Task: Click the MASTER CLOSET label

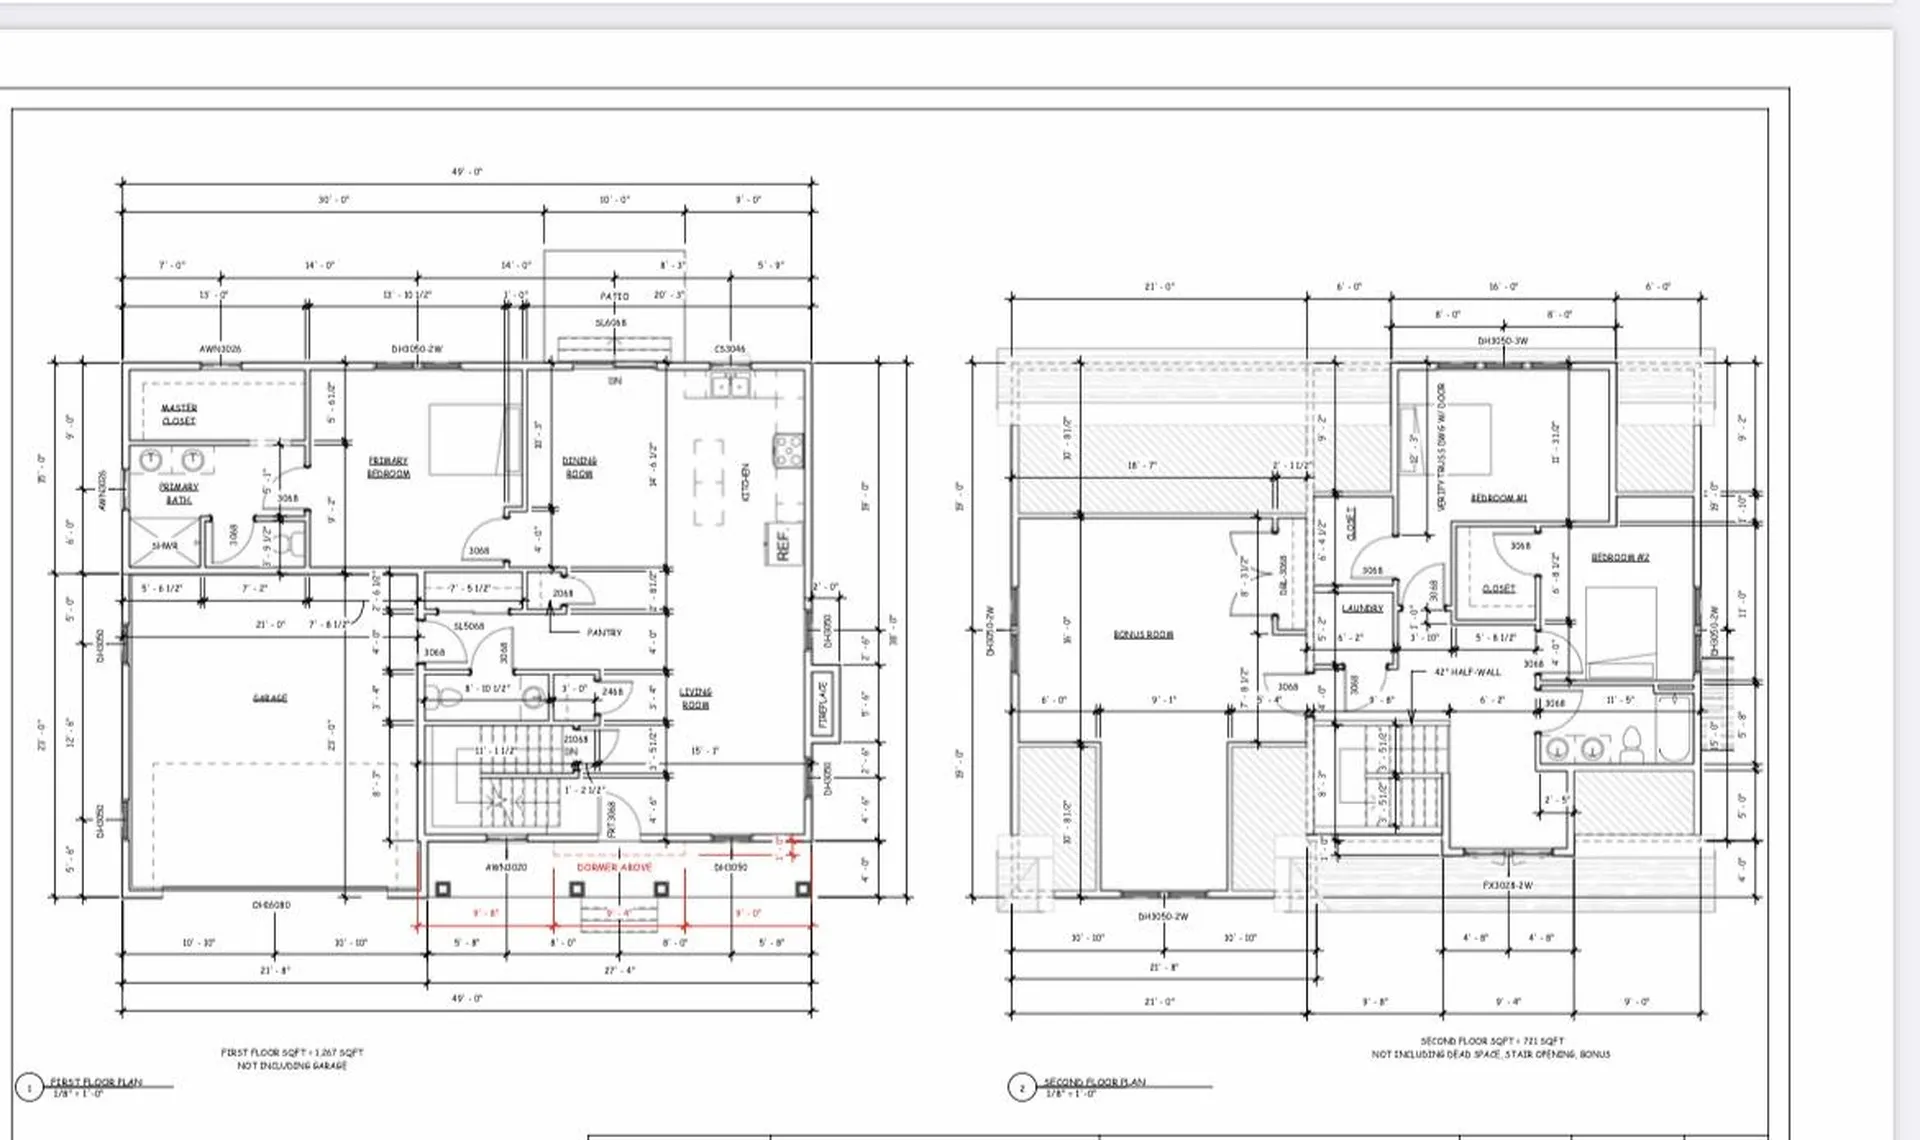Action: [x=179, y=414]
